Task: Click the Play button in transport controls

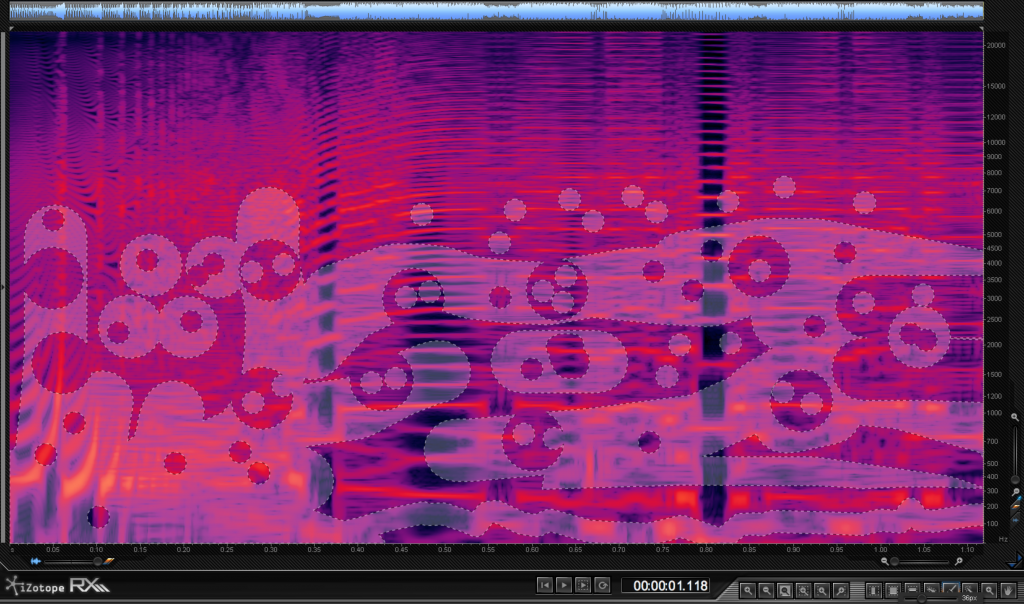Action: pos(564,585)
